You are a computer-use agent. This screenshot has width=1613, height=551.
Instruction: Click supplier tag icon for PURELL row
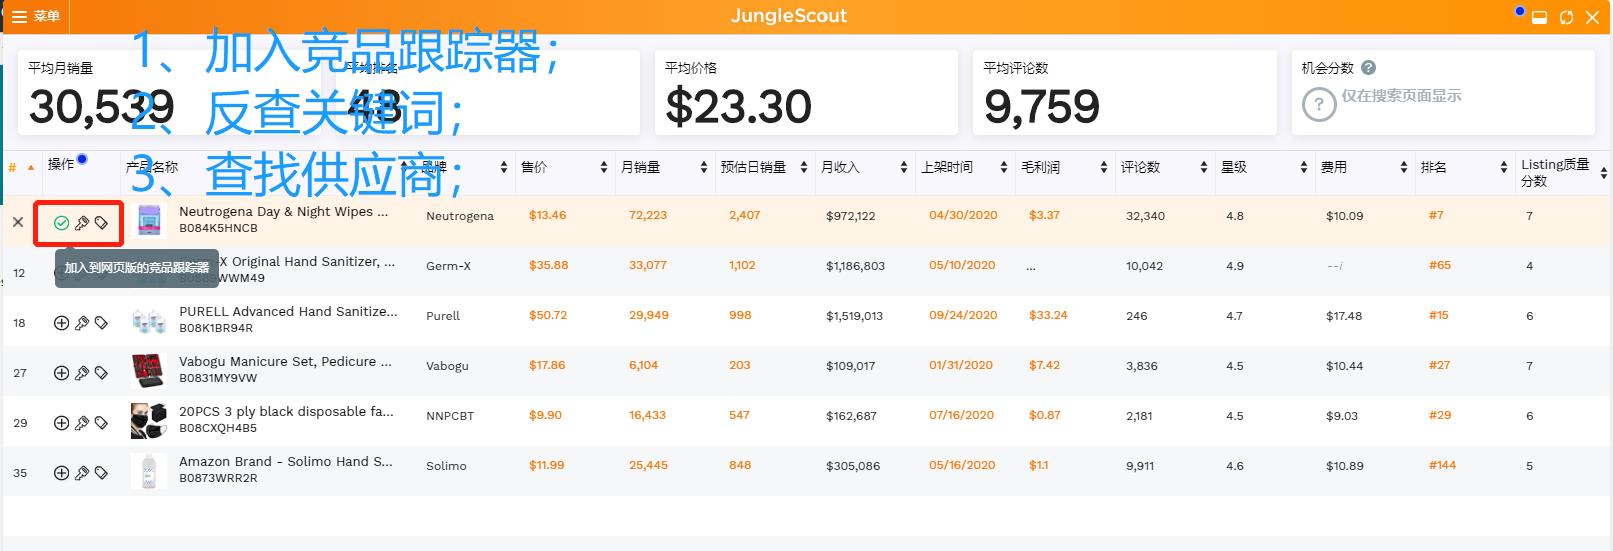(x=101, y=323)
